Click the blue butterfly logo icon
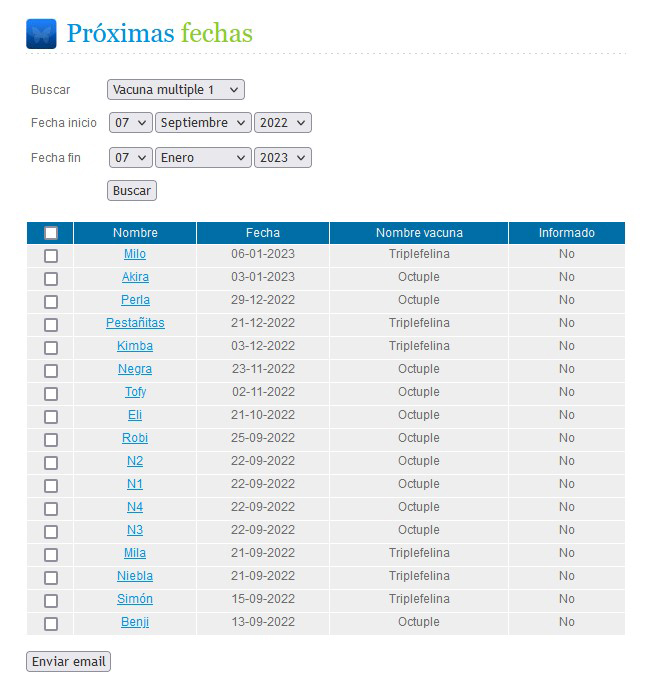The image size is (658, 675). click(41, 34)
